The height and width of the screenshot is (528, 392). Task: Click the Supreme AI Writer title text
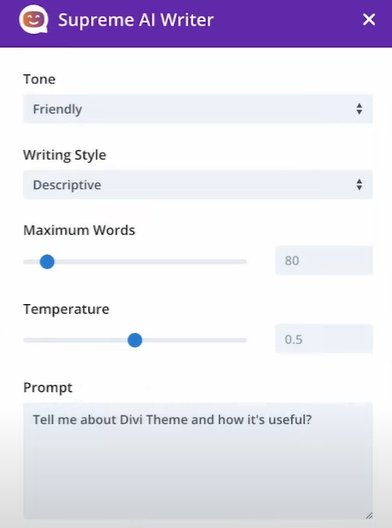[136, 20]
